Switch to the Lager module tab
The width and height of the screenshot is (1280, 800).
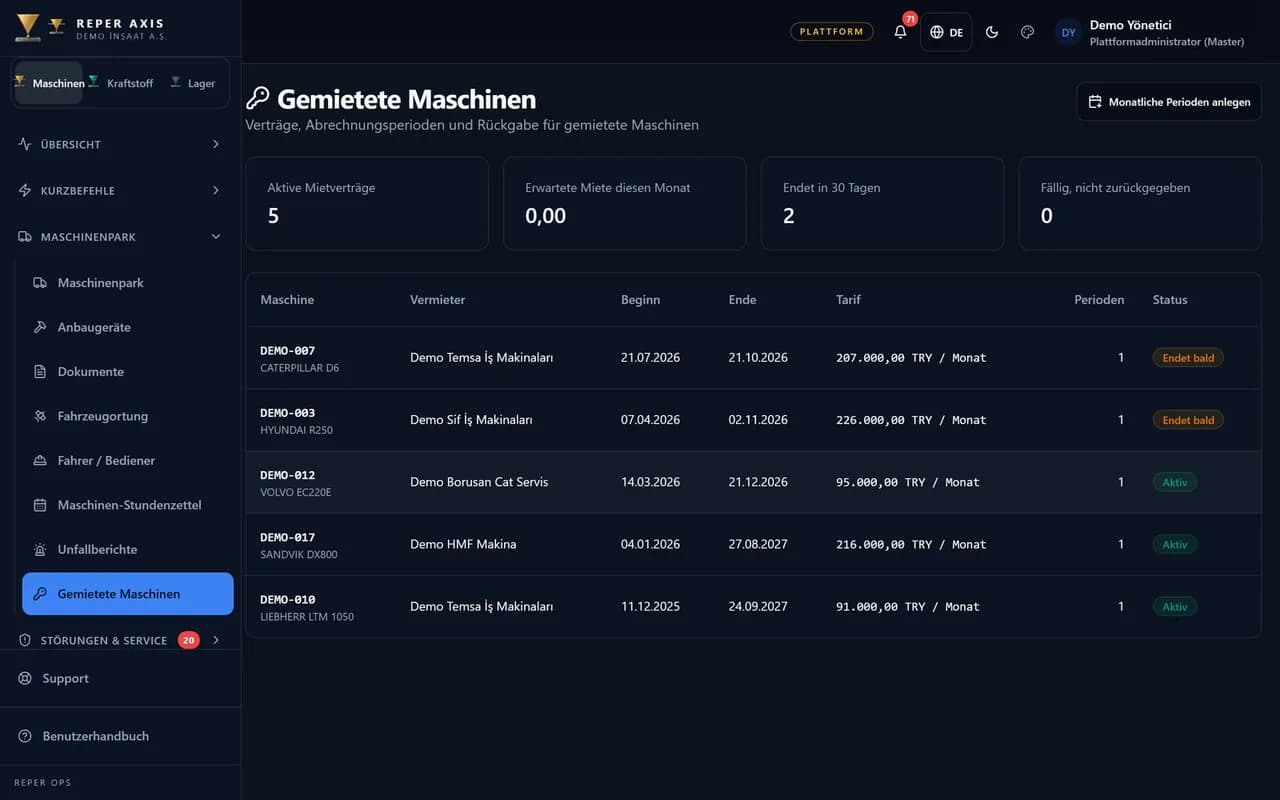coord(193,83)
